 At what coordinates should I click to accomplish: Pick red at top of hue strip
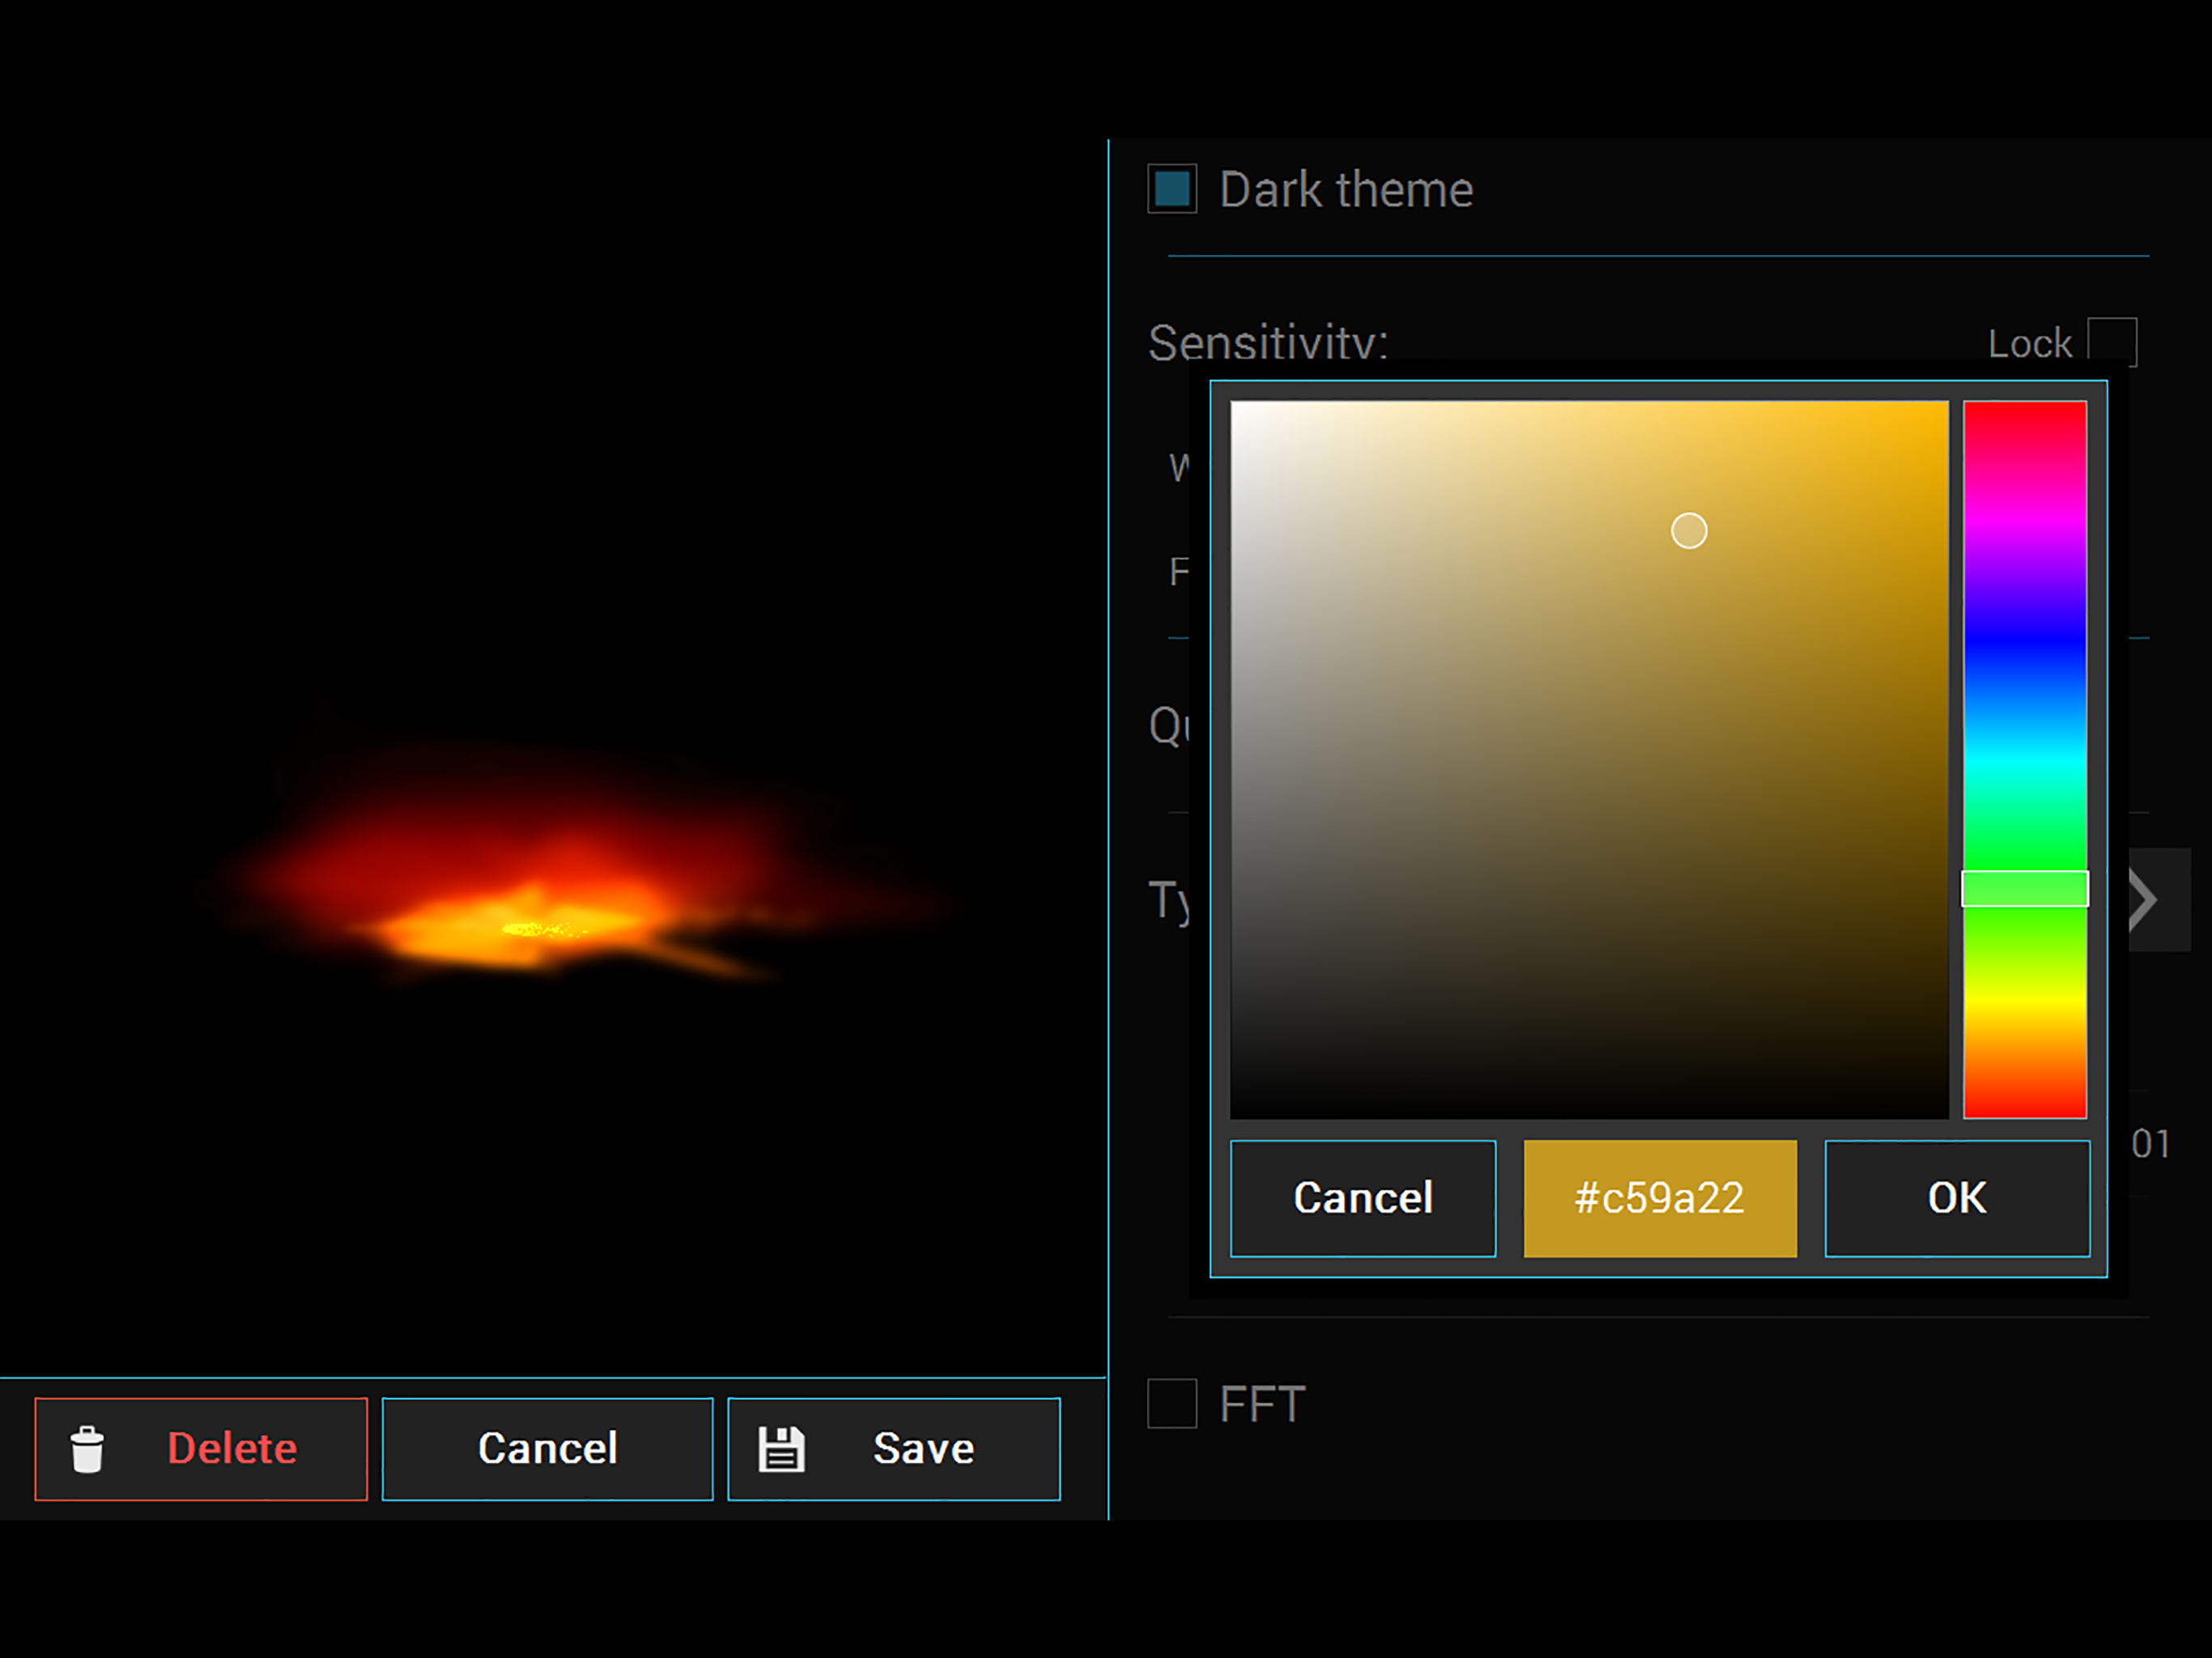tap(2025, 406)
